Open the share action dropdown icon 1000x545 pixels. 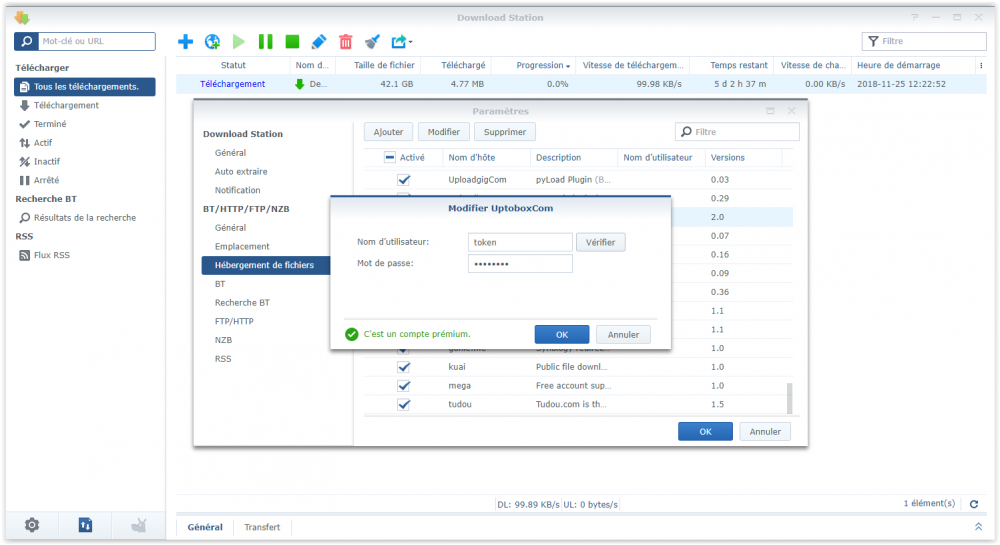tap(401, 41)
